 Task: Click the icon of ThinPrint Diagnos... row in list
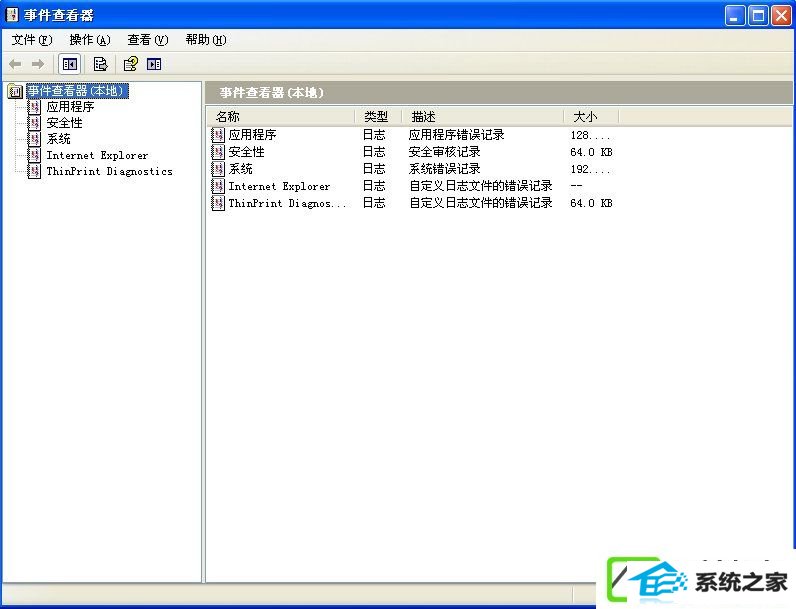click(x=218, y=204)
